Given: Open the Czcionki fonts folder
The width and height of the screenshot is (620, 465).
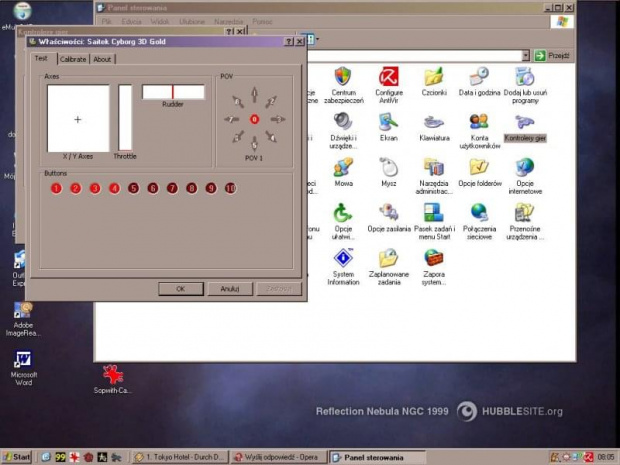Looking at the screenshot, I should 434,78.
